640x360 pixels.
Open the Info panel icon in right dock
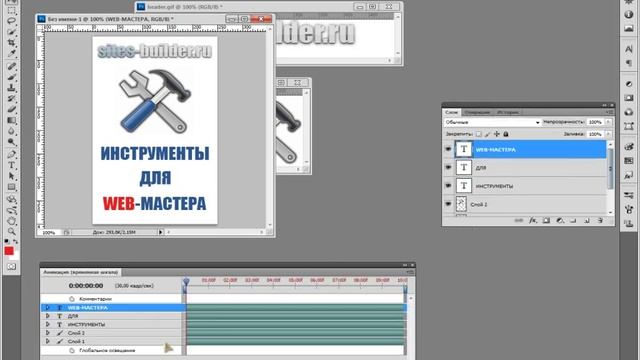pos(629,14)
